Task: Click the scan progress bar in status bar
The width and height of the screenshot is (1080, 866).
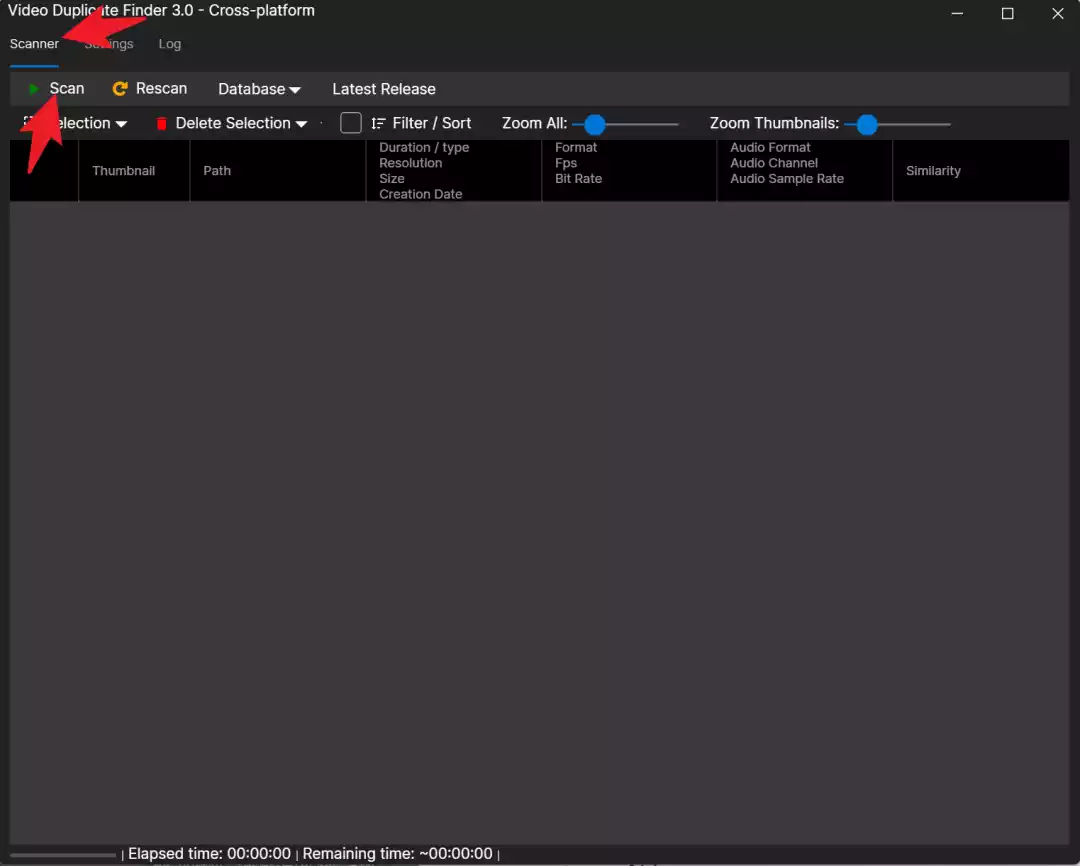Action: click(63, 855)
